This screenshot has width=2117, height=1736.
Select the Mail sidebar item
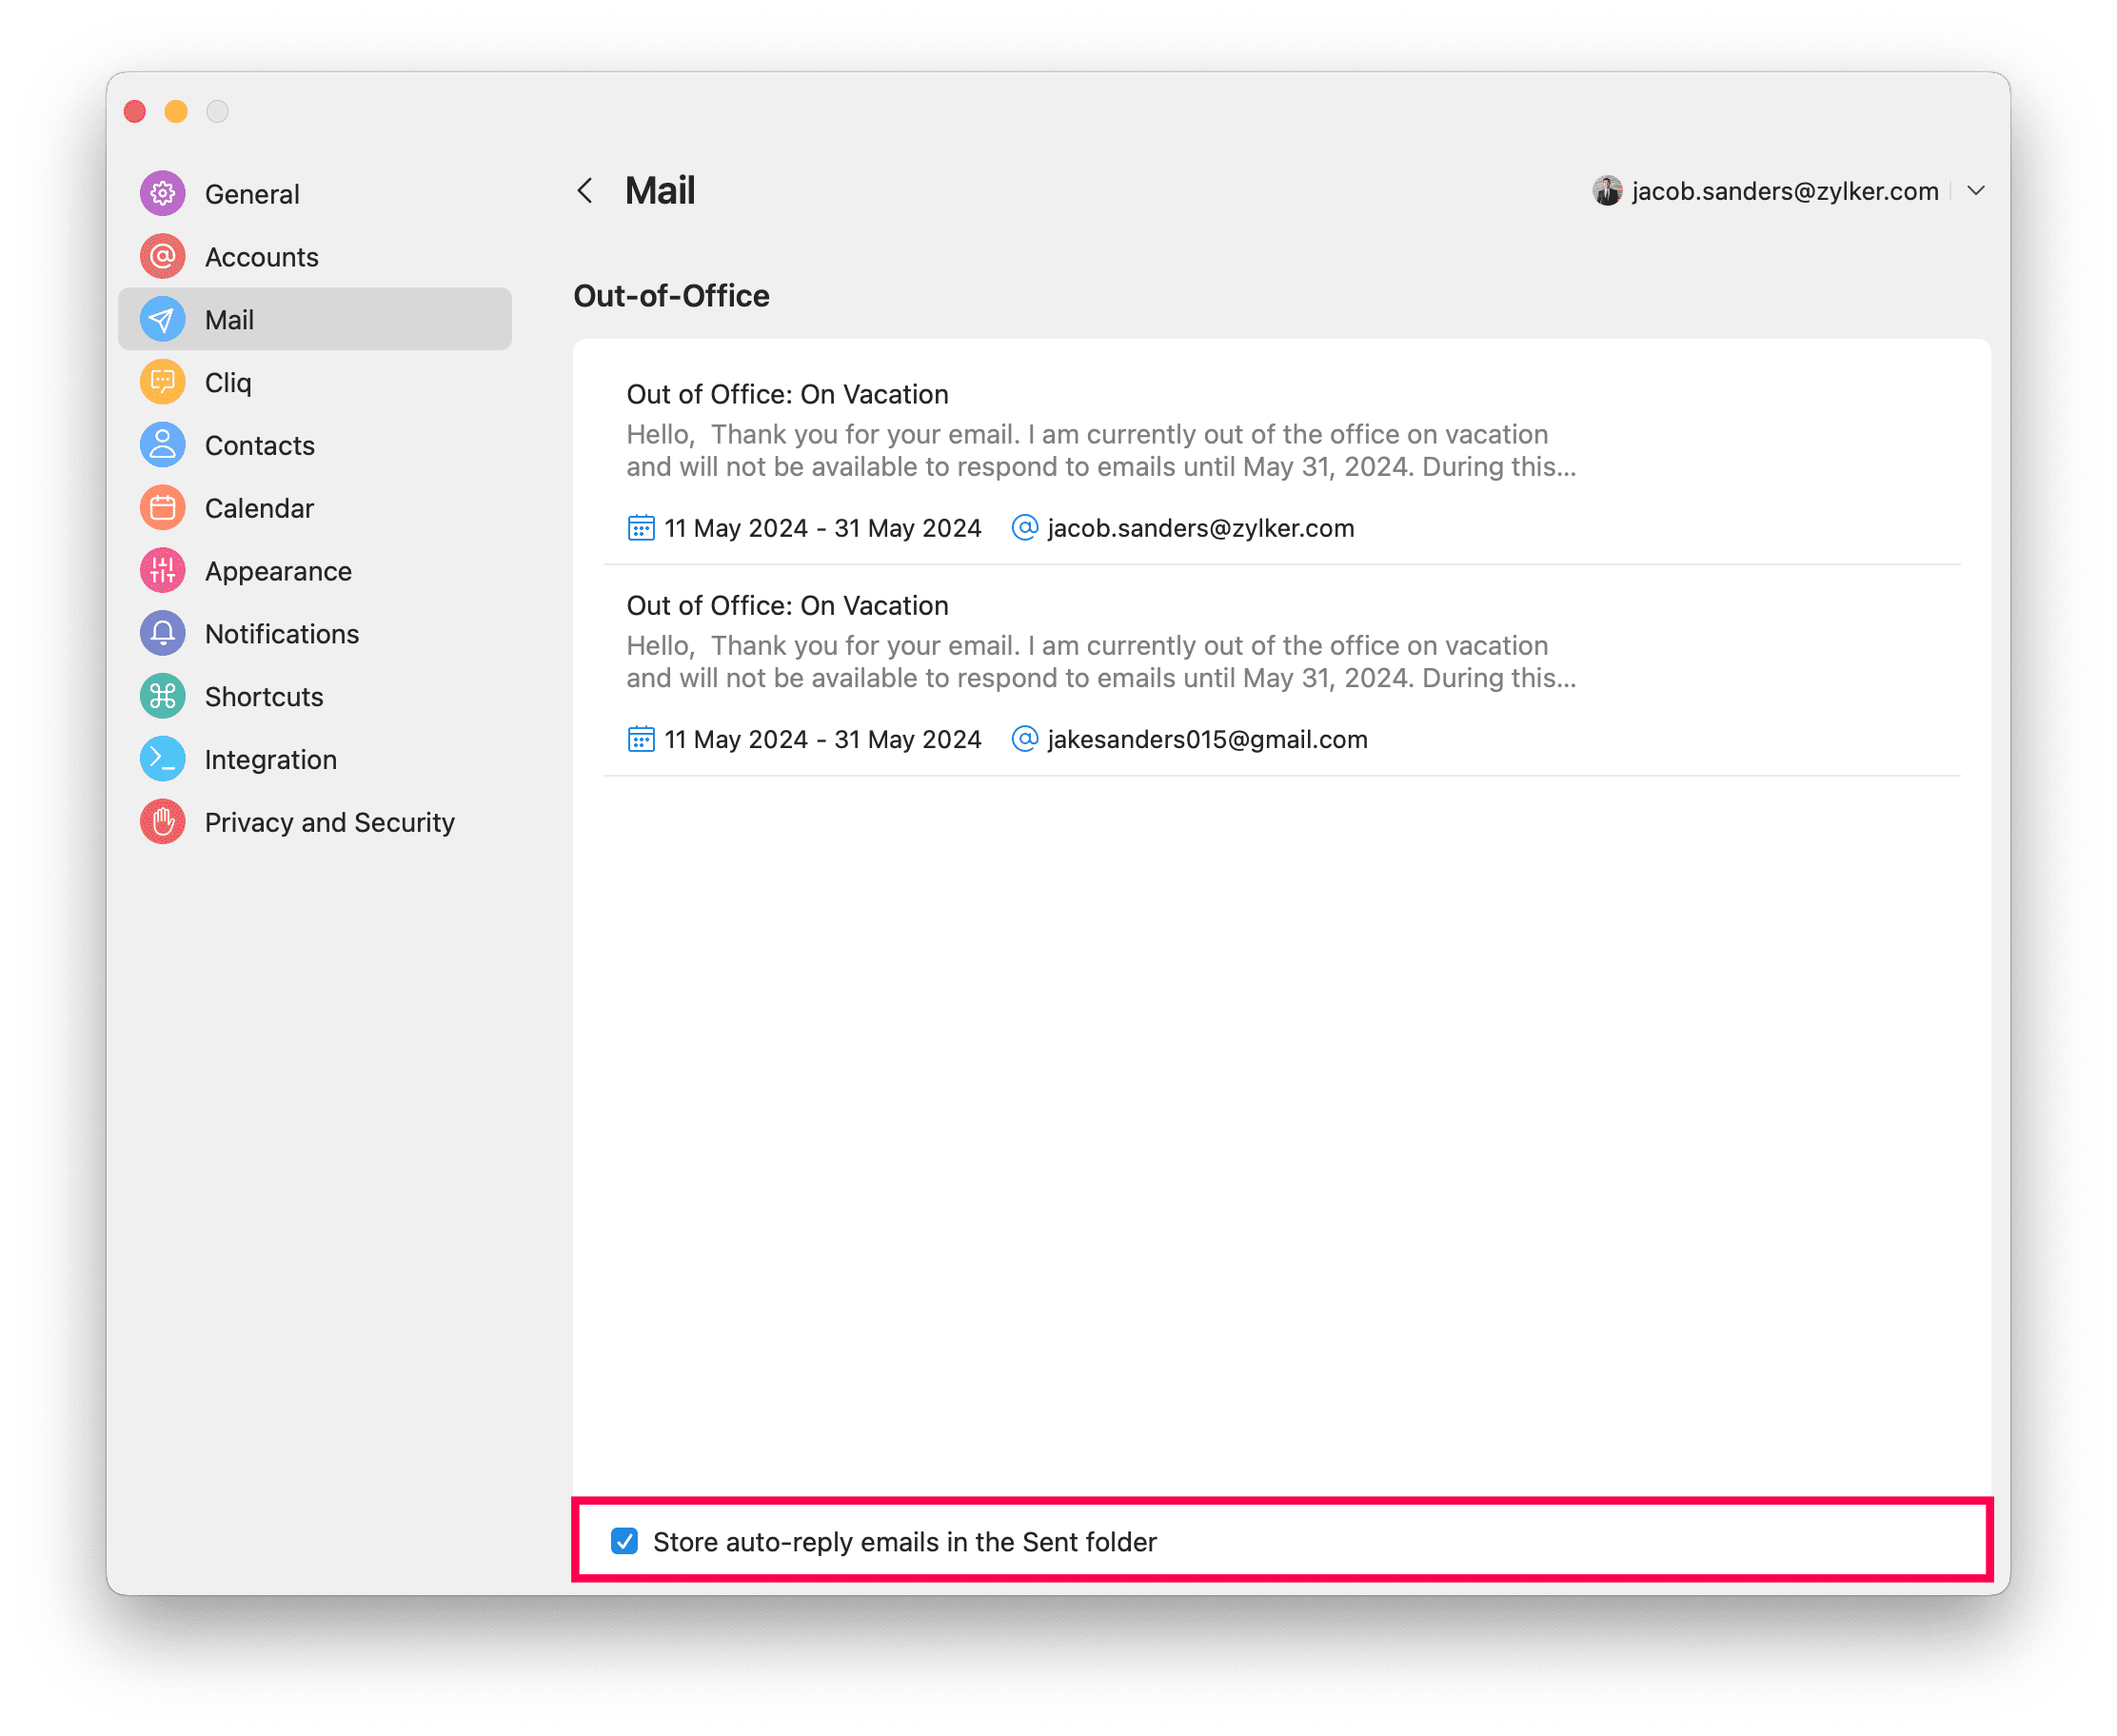pyautogui.click(x=315, y=319)
